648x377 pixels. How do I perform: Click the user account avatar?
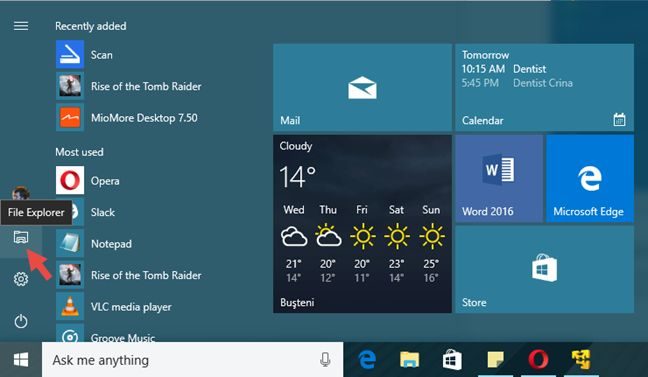pos(21,193)
